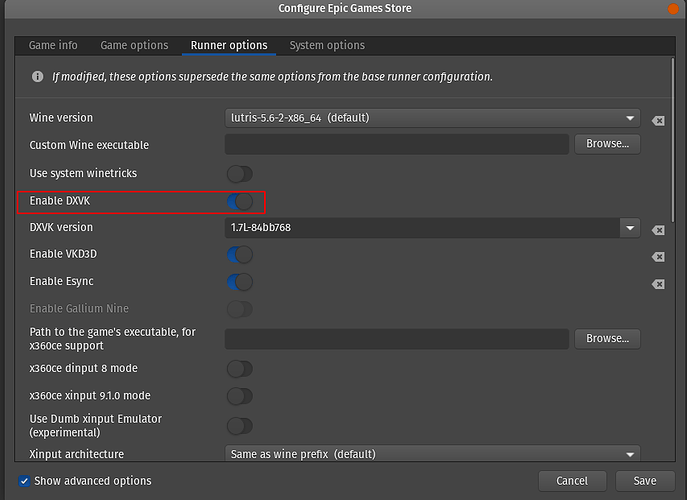Image resolution: width=687 pixels, height=500 pixels.
Task: Uncheck Show advanced options checkbox
Action: coord(24,481)
